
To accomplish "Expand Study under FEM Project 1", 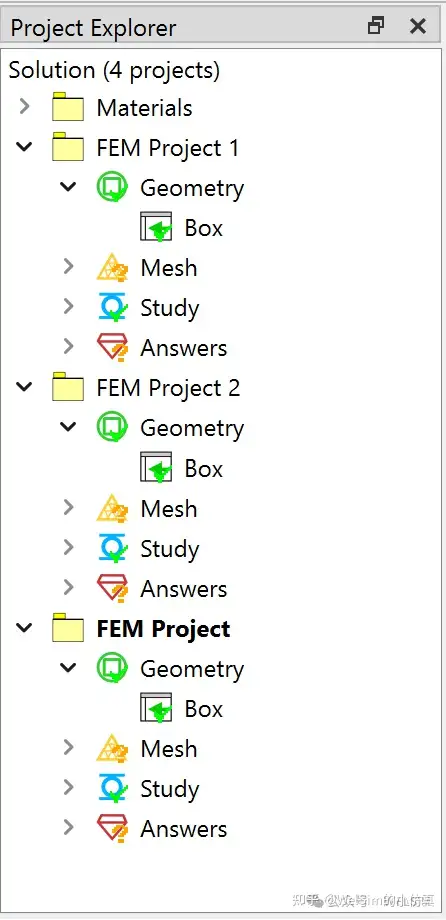I will [69, 306].
